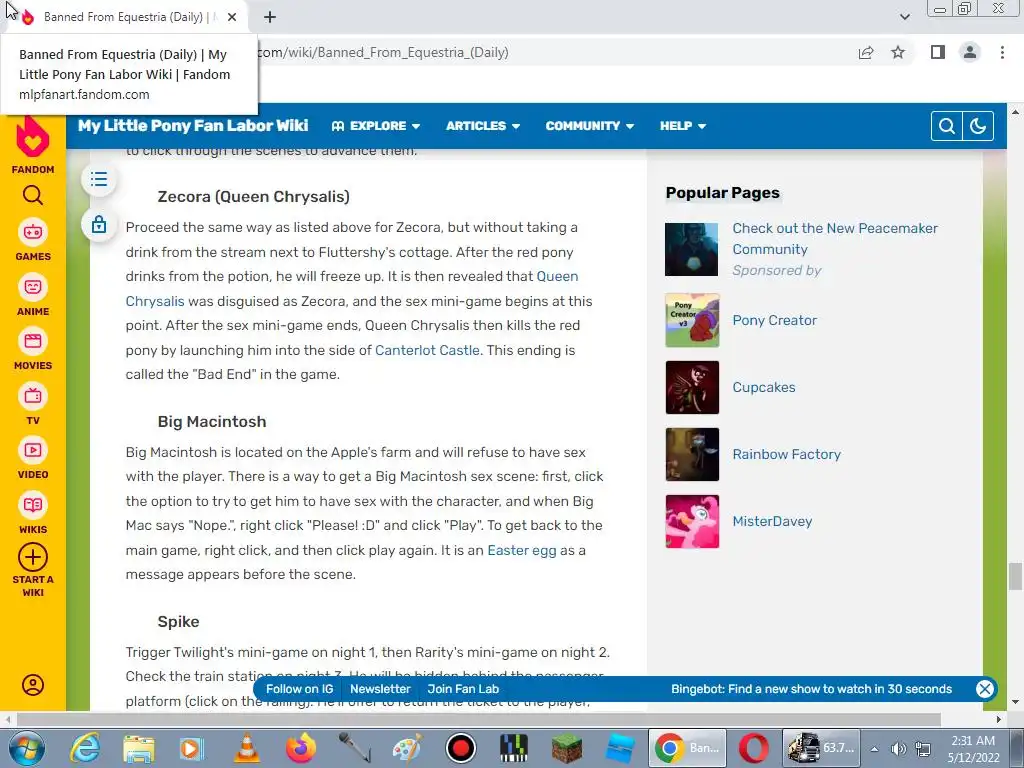
Task: Open the Pony Creator popular page link
Action: [x=775, y=320]
